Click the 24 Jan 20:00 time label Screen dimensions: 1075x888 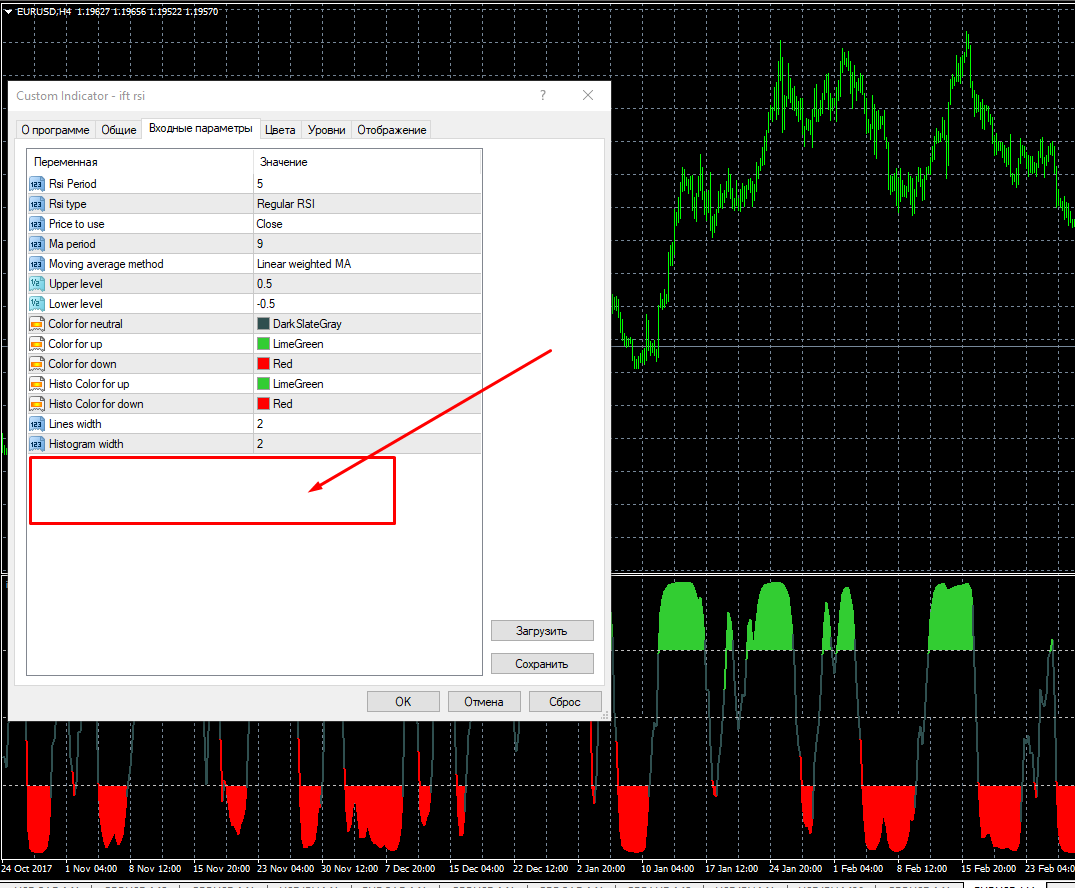pos(795,868)
